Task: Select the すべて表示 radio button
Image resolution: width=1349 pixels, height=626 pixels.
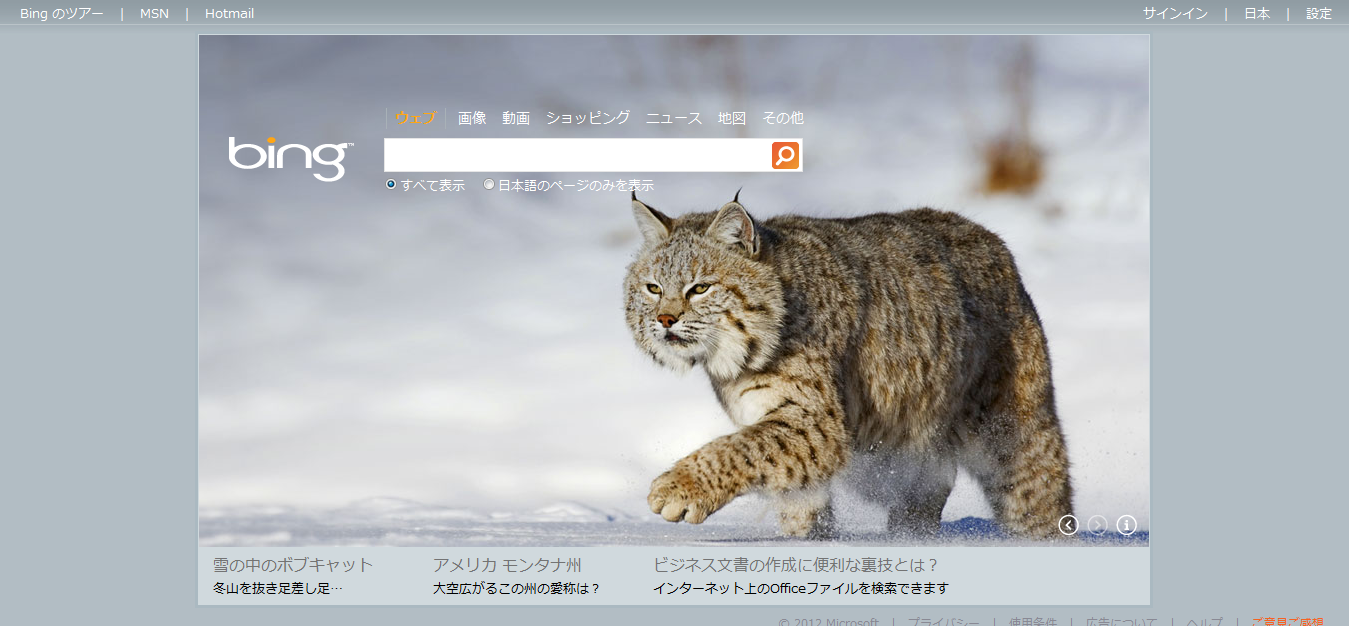Action: click(391, 185)
